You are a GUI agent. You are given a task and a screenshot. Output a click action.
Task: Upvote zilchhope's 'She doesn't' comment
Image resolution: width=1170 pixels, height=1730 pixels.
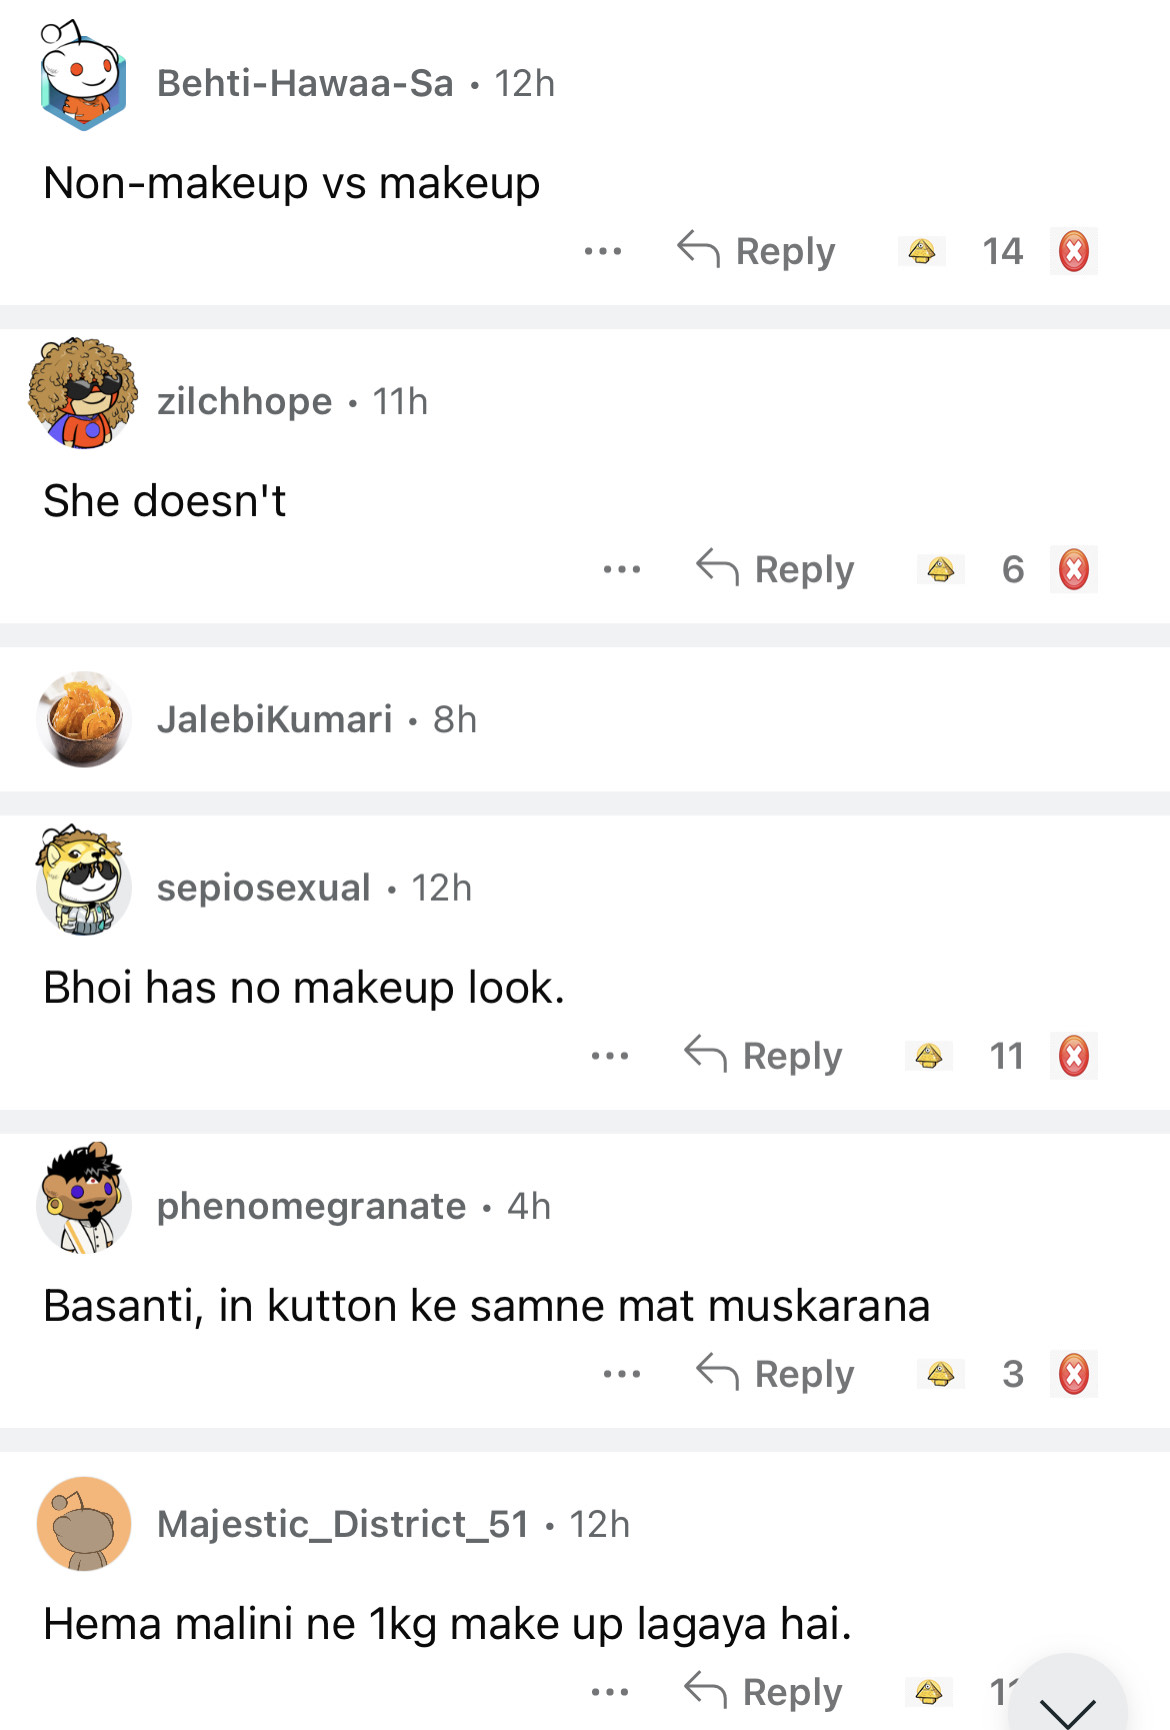(x=940, y=569)
